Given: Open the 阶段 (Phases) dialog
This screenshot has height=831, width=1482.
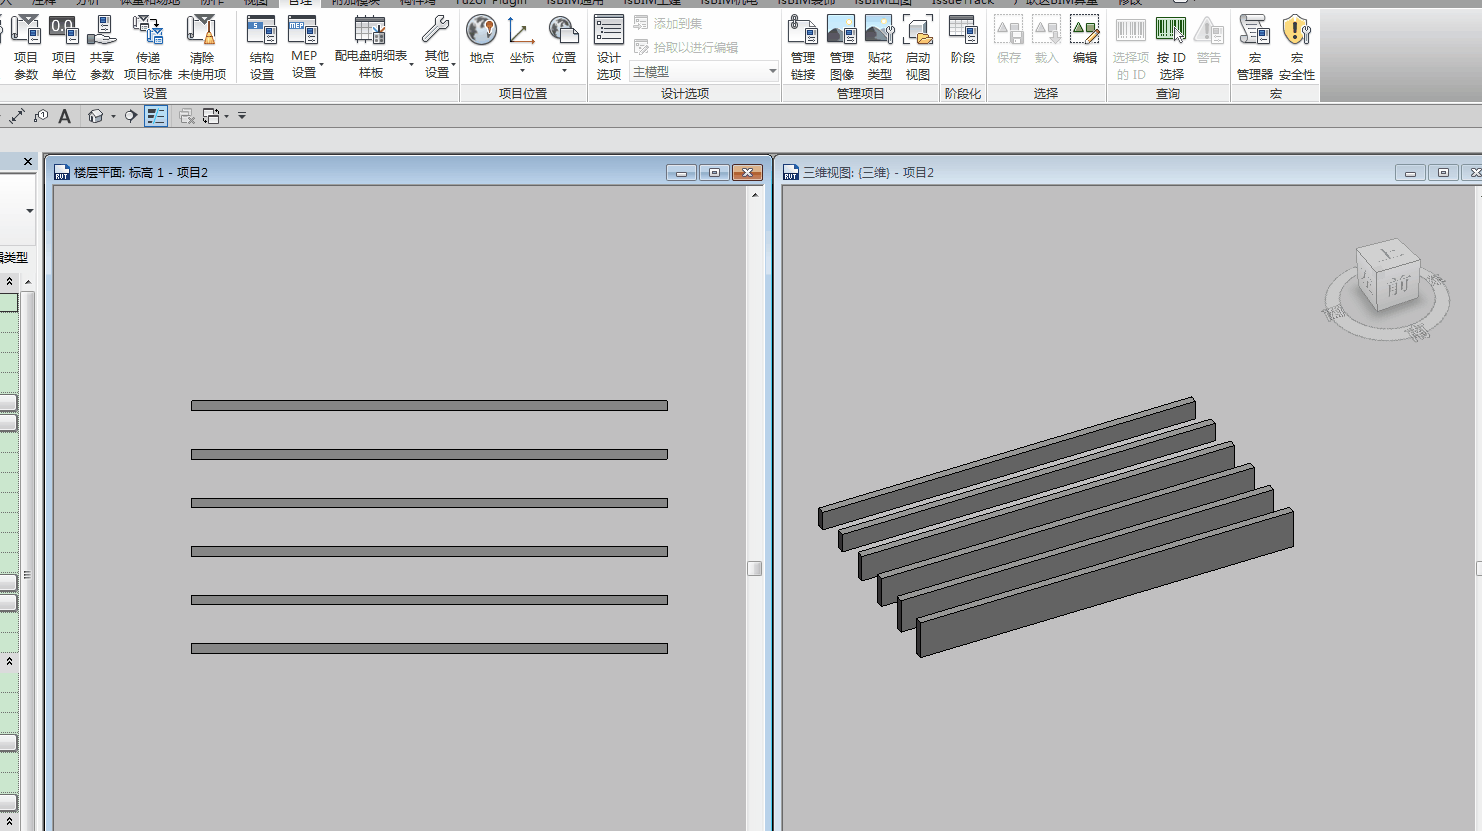Looking at the screenshot, I should (963, 40).
